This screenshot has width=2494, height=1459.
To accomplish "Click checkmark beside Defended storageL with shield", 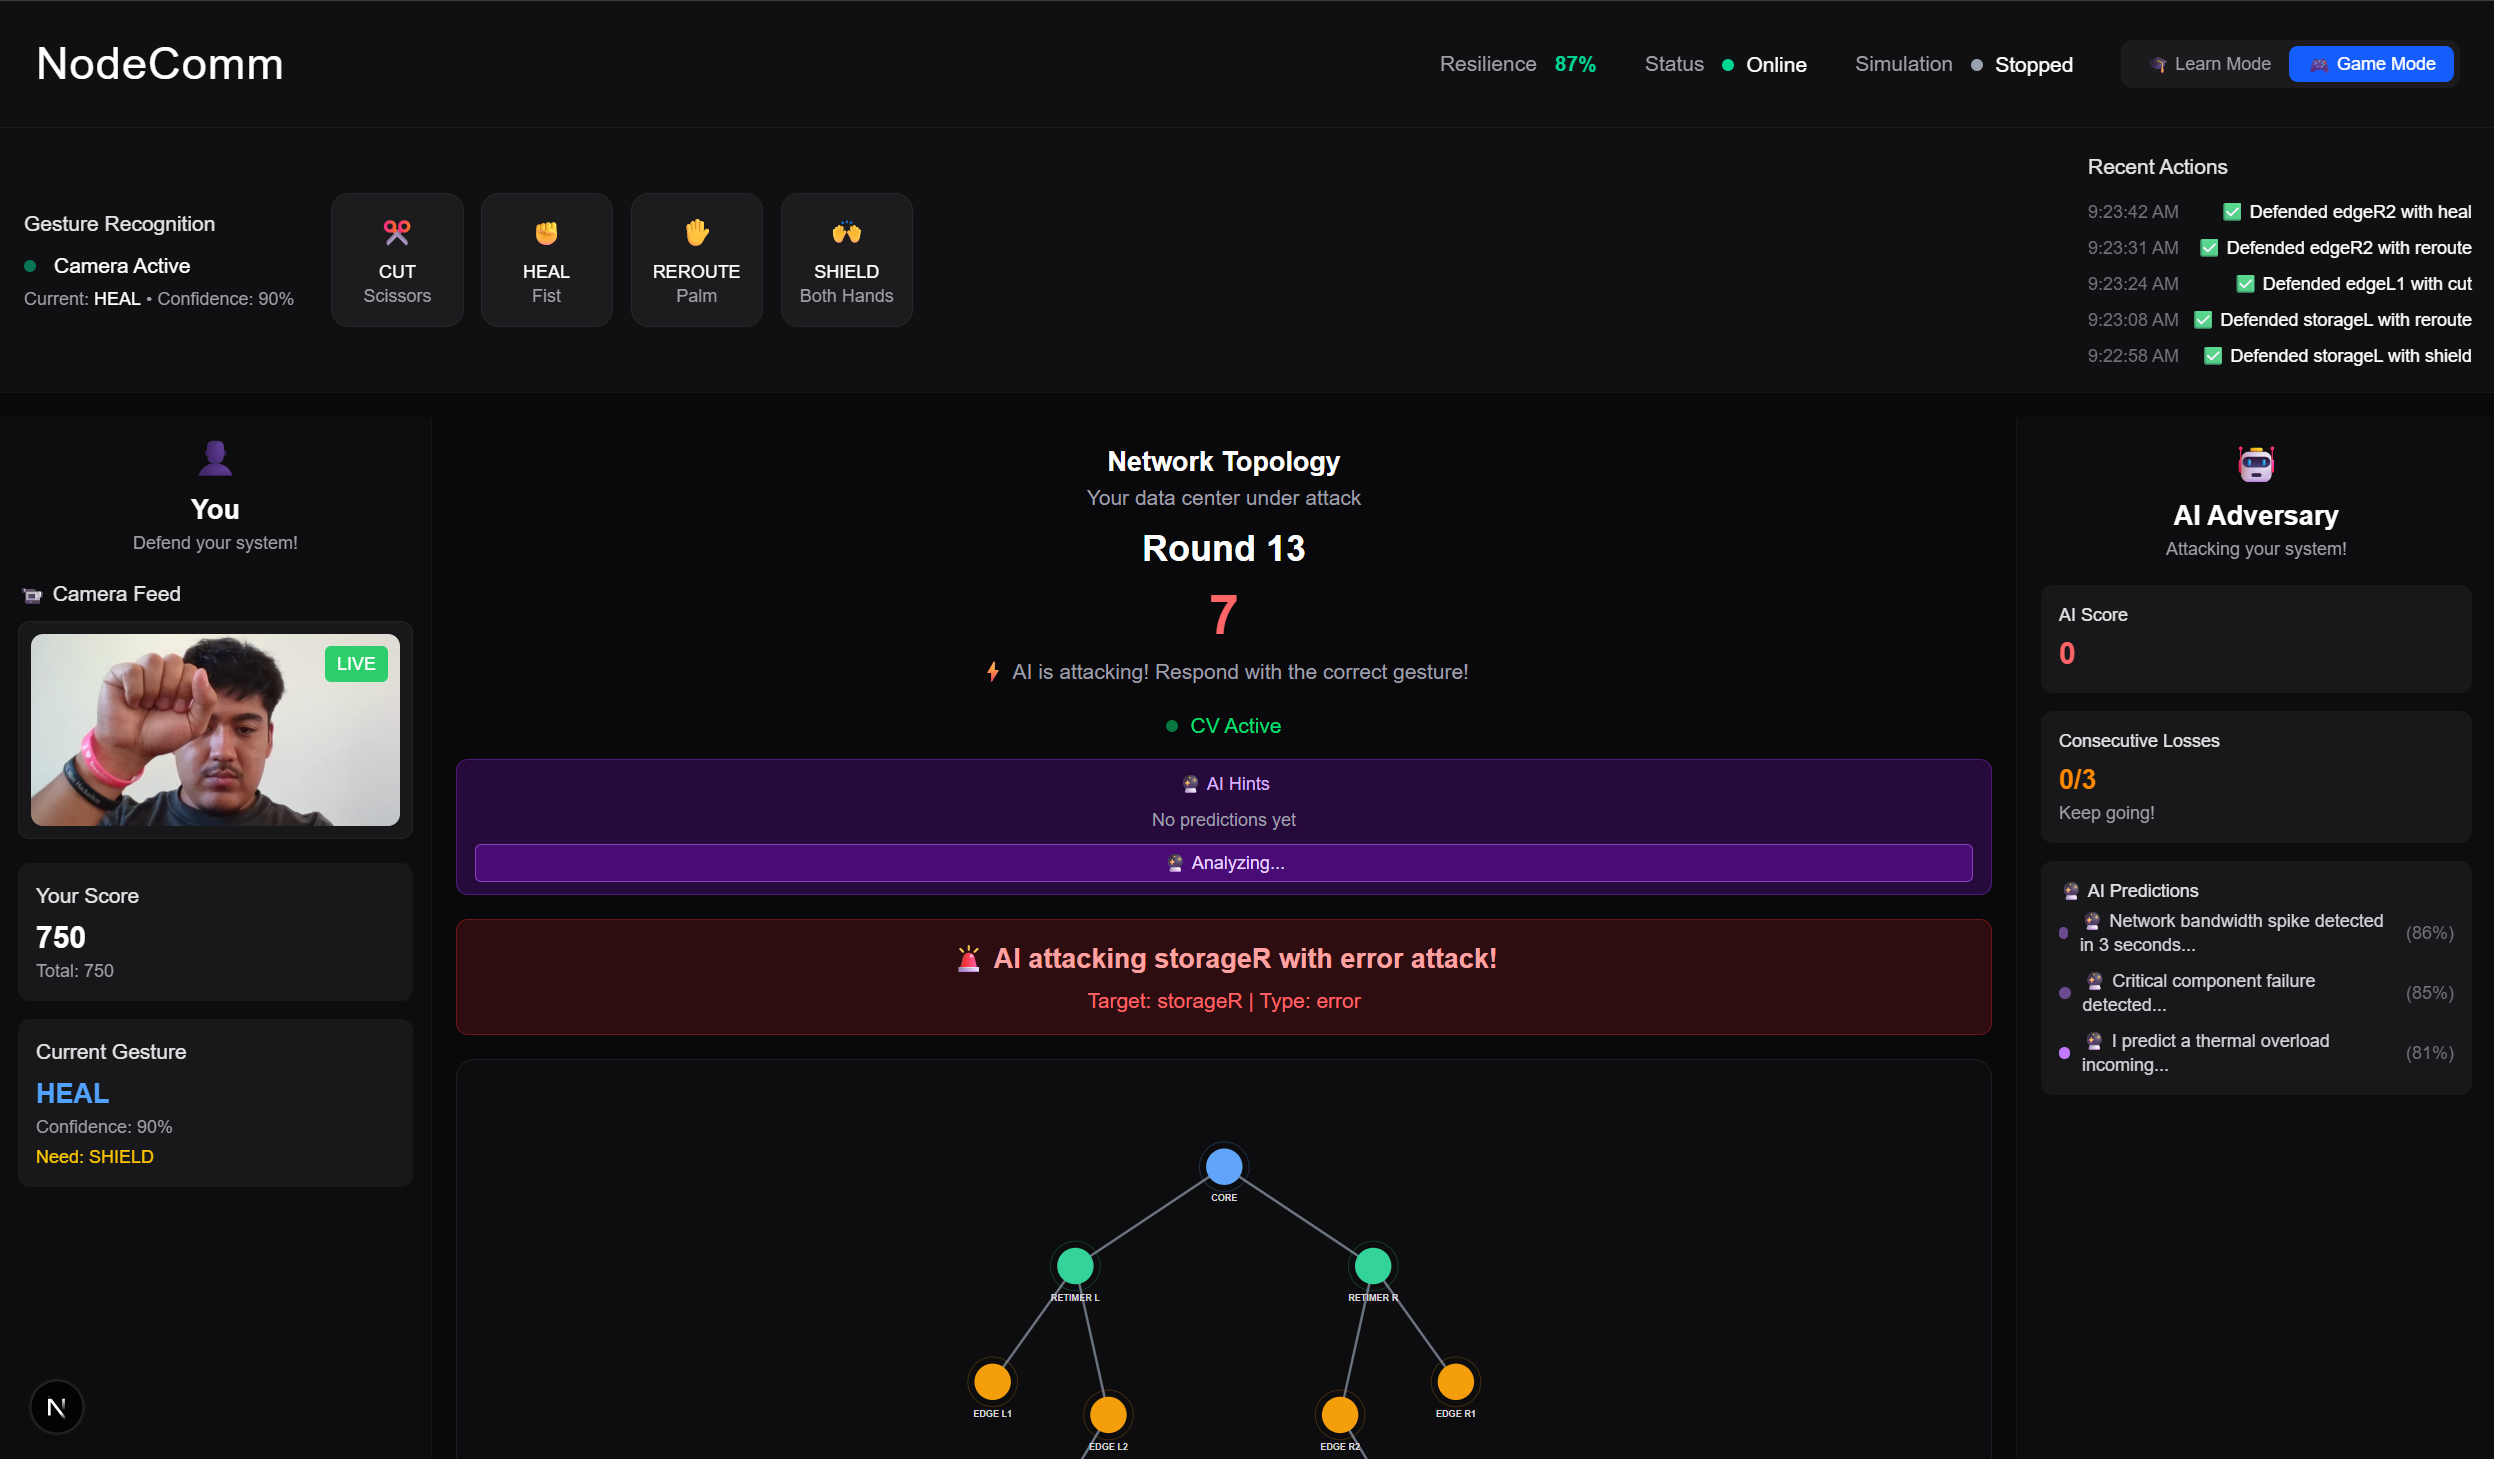I will click(x=2212, y=356).
